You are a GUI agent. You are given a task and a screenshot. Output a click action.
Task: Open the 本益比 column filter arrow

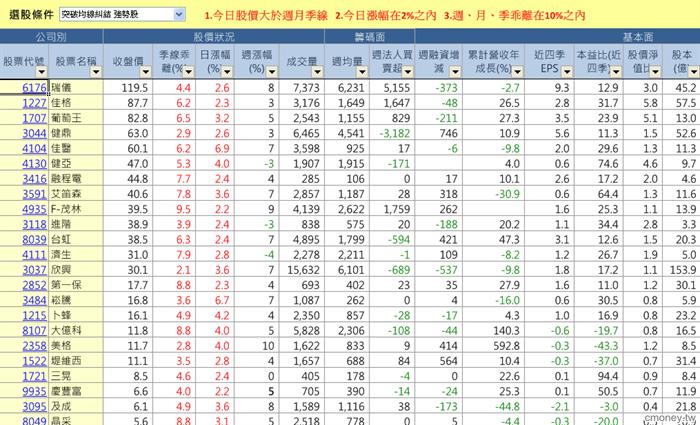[x=616, y=72]
